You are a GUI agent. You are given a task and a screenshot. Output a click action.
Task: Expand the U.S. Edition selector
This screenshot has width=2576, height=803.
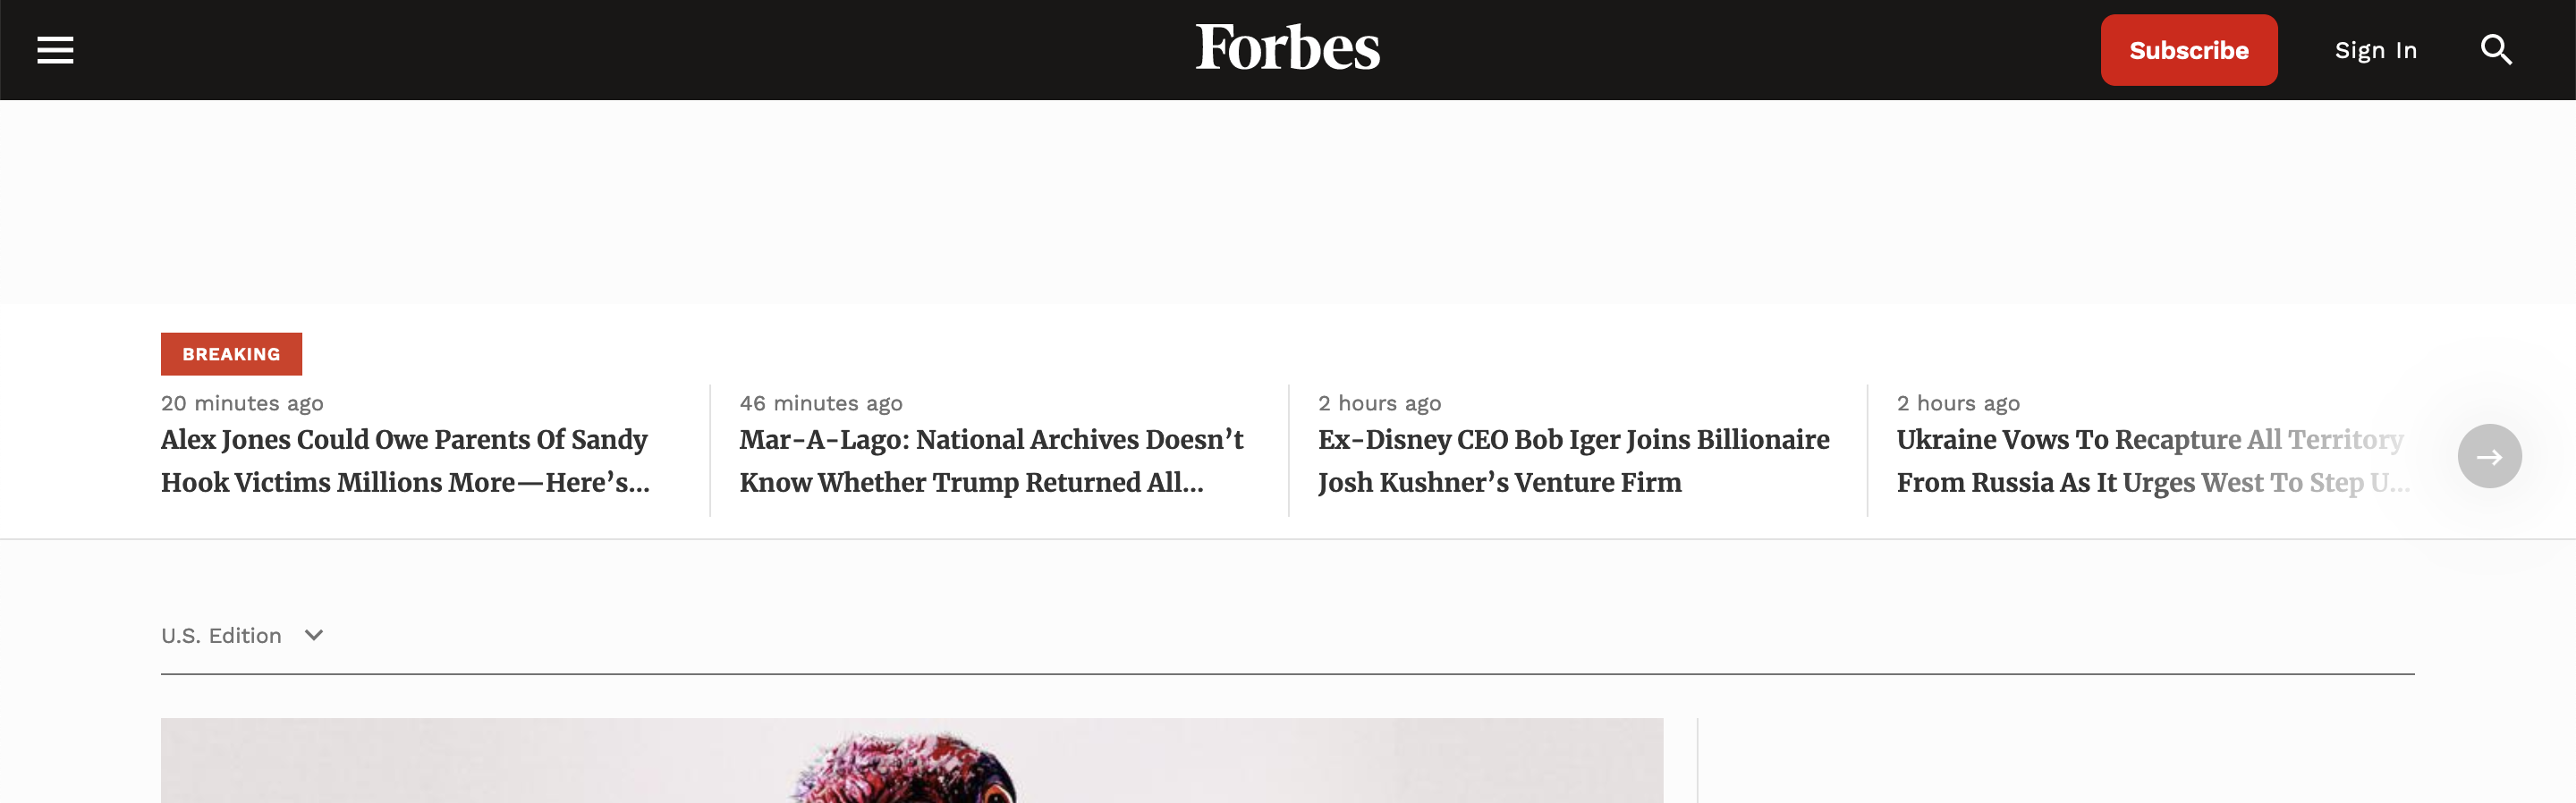(243, 635)
